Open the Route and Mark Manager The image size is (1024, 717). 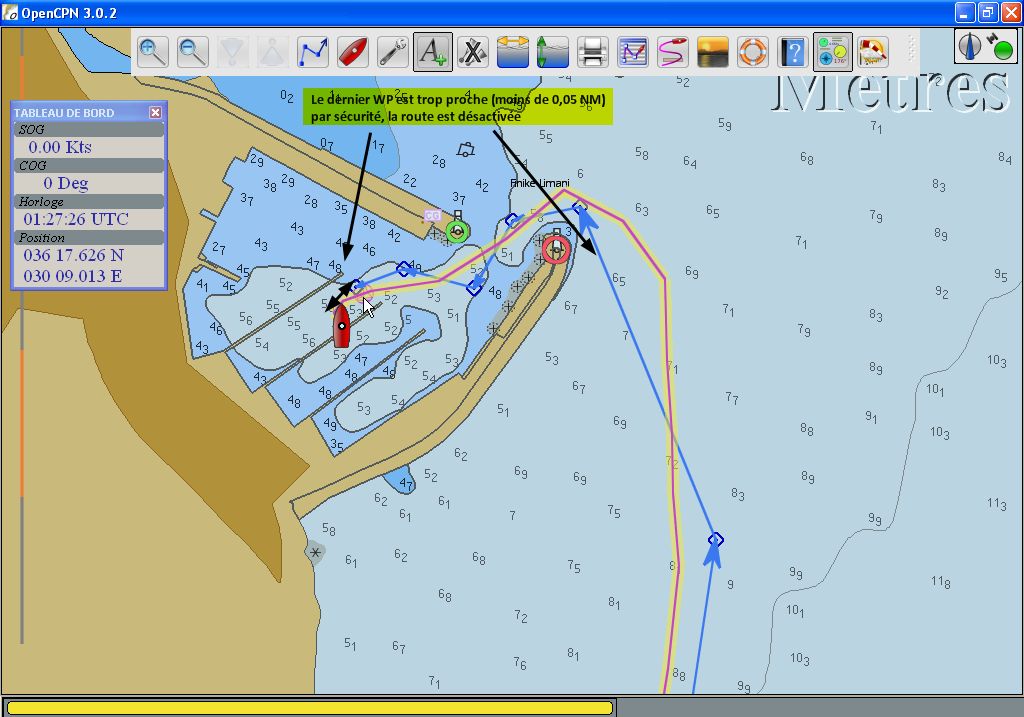point(633,51)
